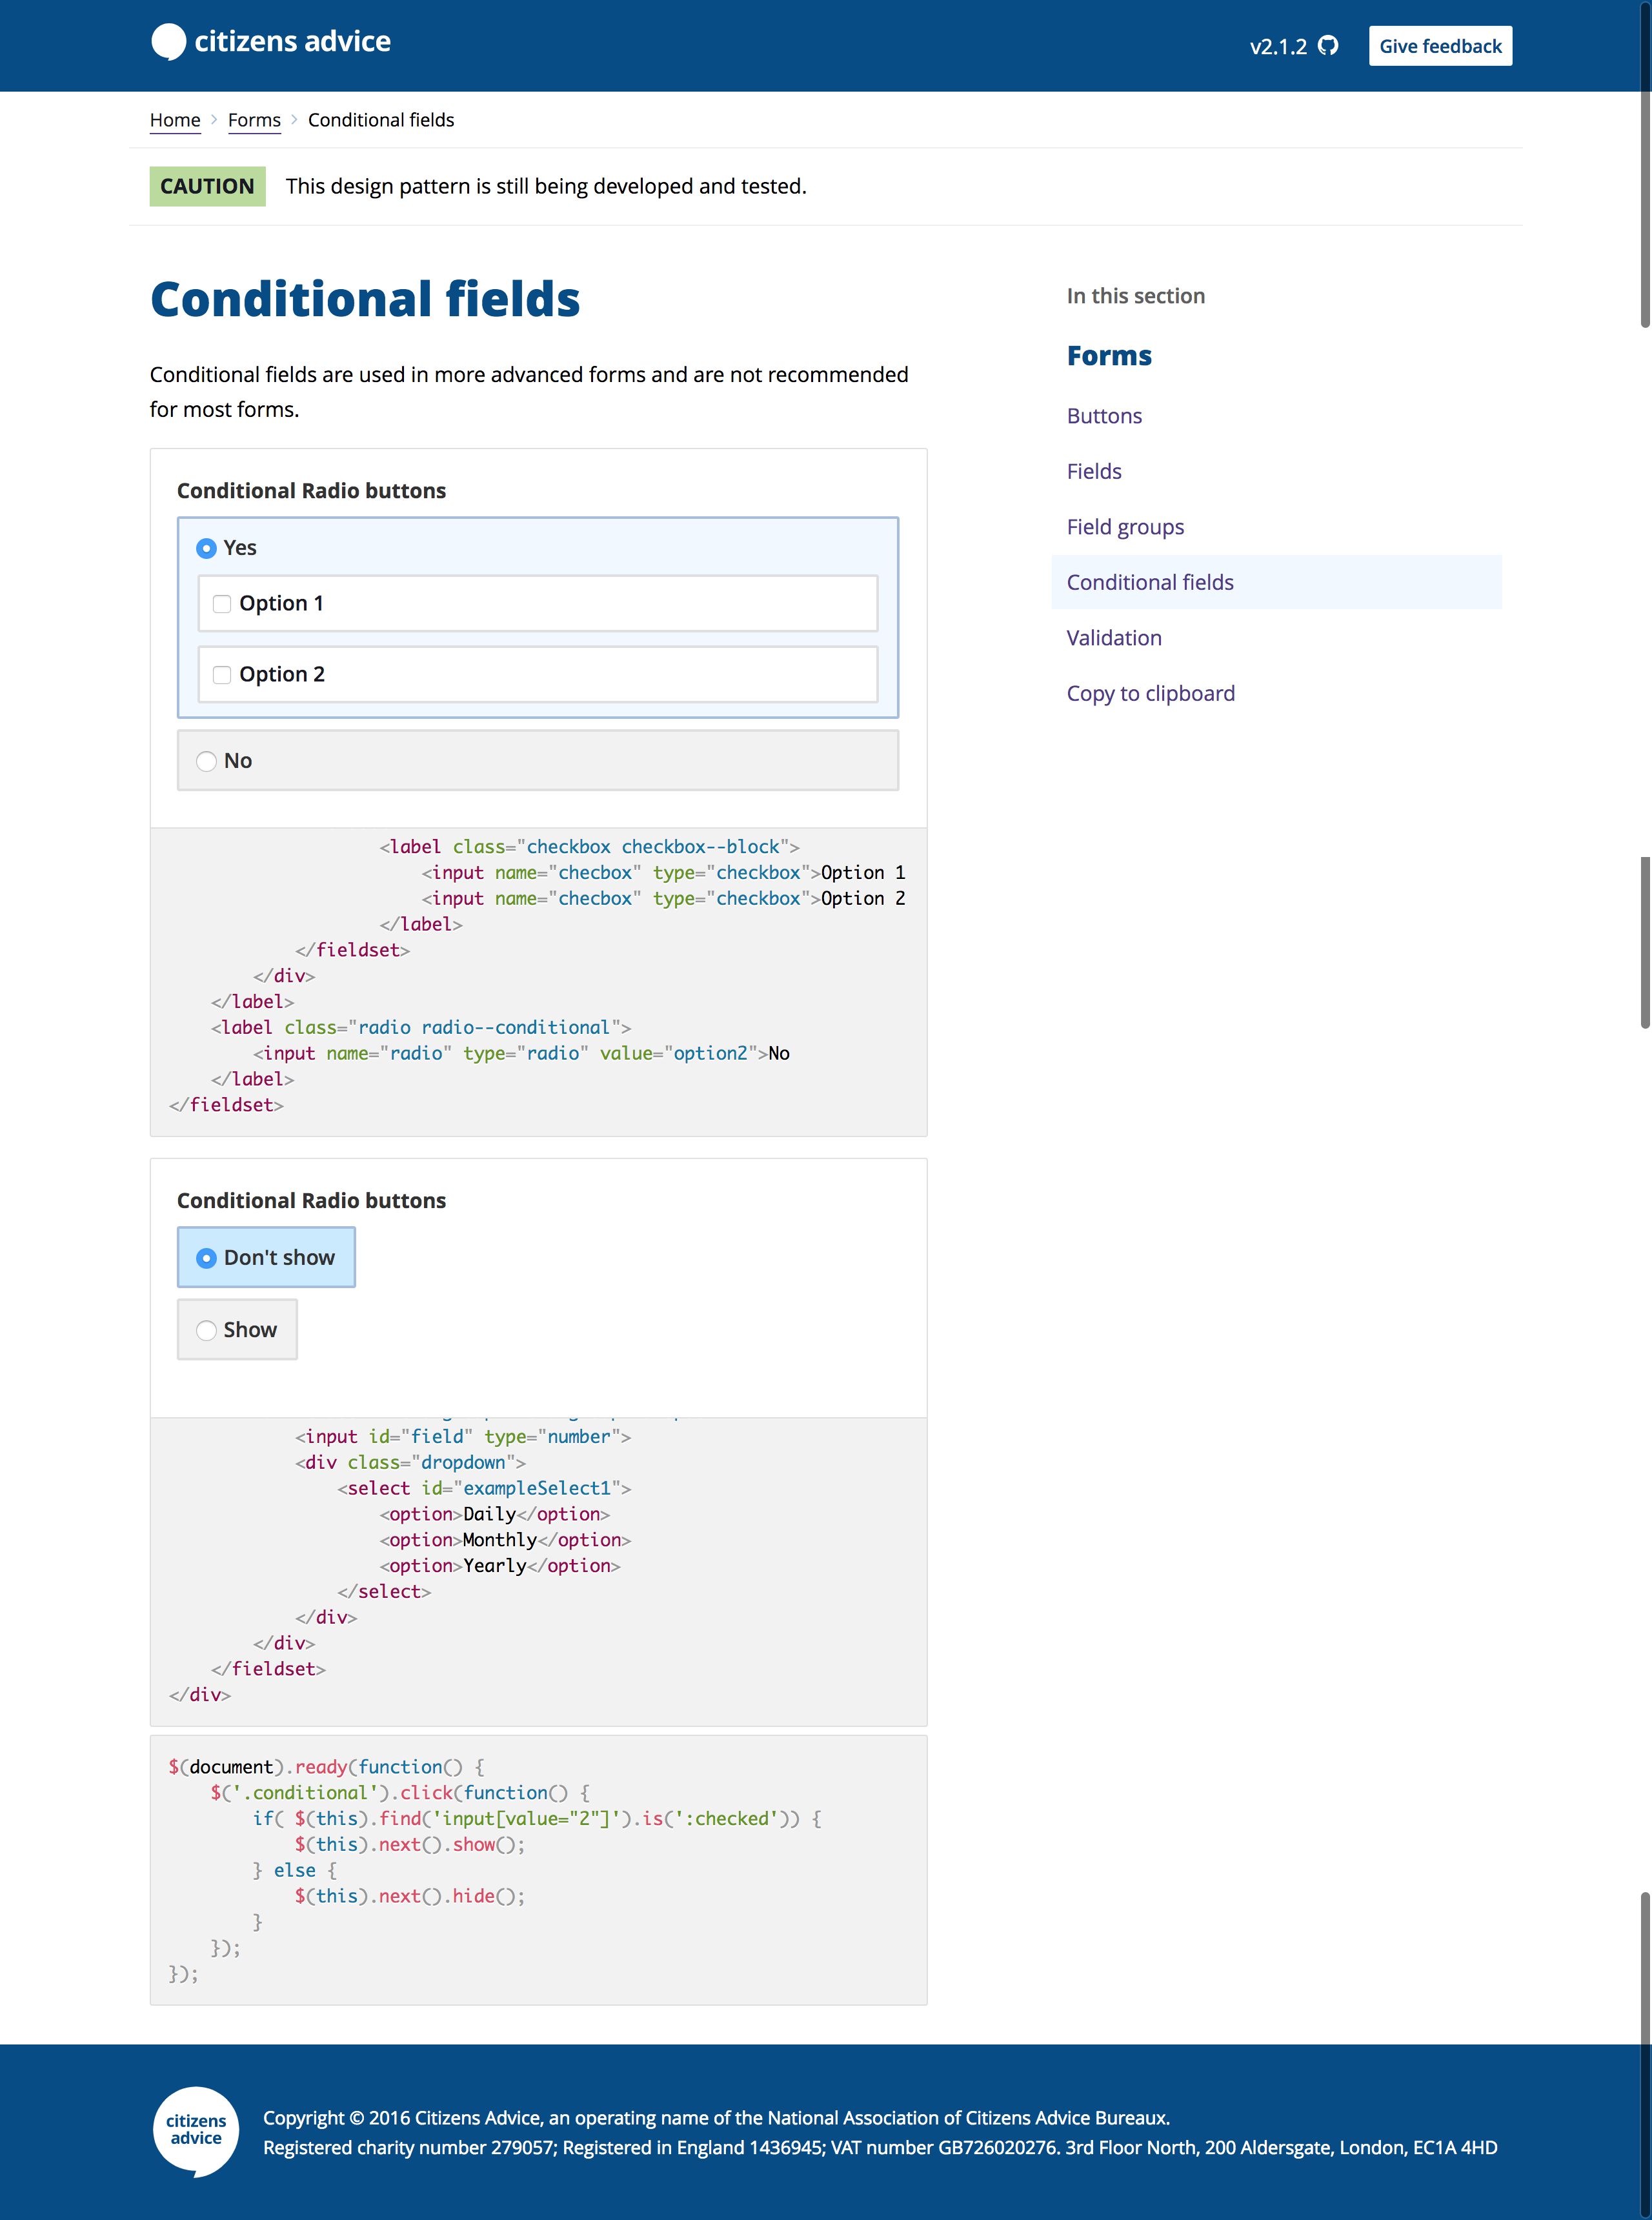The width and height of the screenshot is (1652, 2220).
Task: Select the Yes radio button
Action: pos(207,548)
